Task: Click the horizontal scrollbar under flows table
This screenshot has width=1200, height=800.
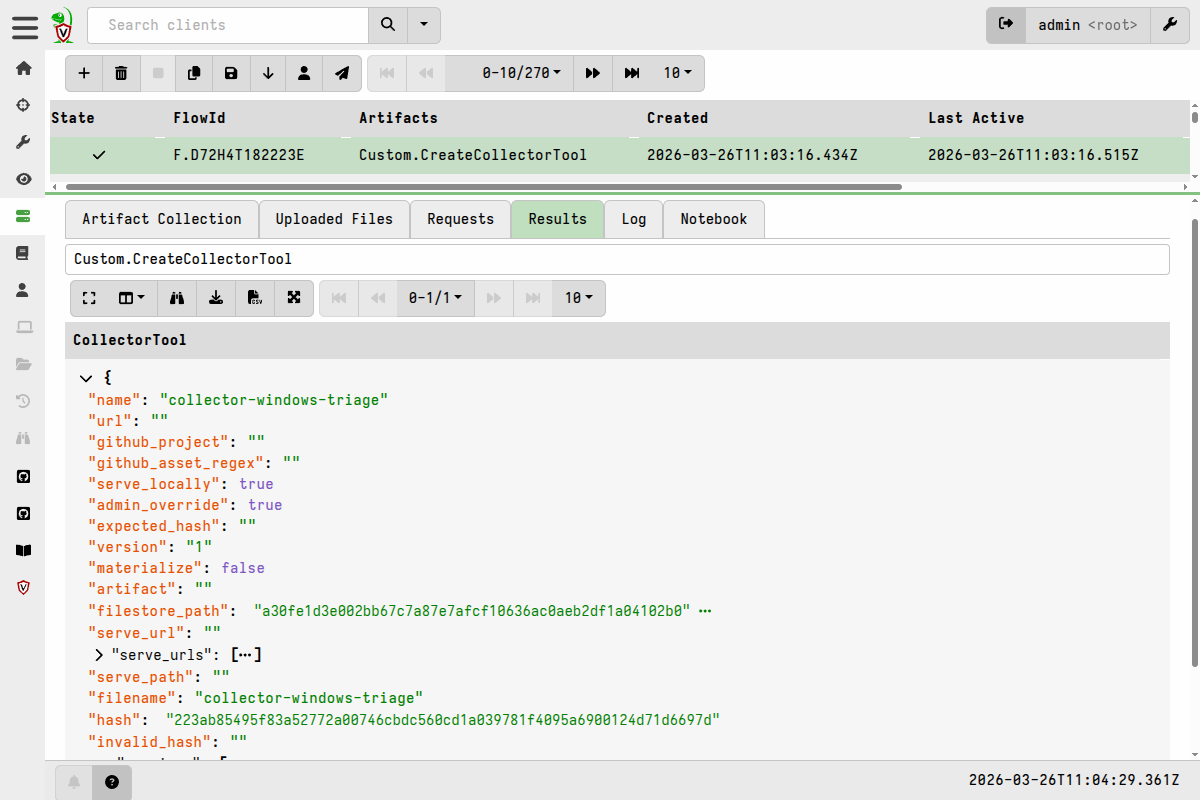Action: 482,187
